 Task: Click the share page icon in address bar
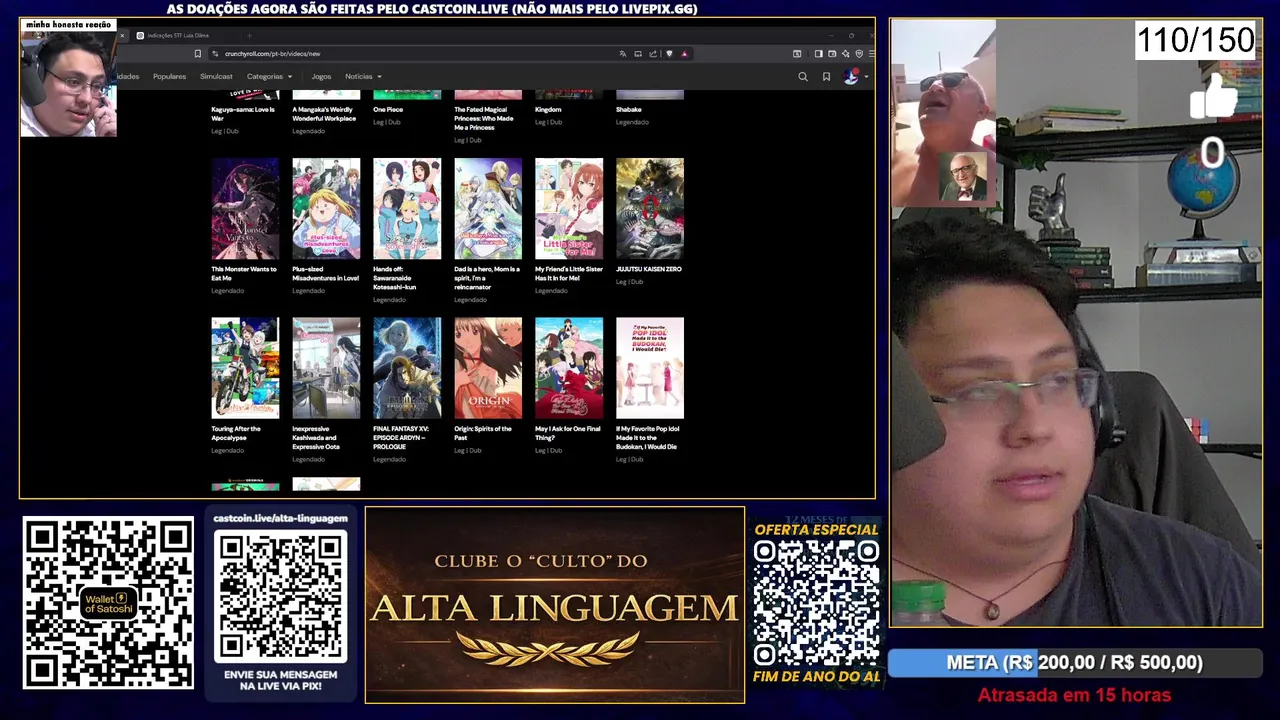pyautogui.click(x=653, y=54)
